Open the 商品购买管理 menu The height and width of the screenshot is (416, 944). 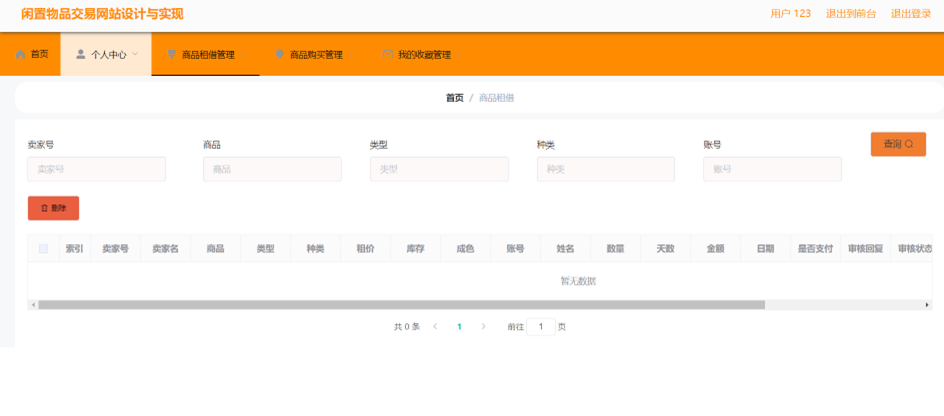point(314,54)
